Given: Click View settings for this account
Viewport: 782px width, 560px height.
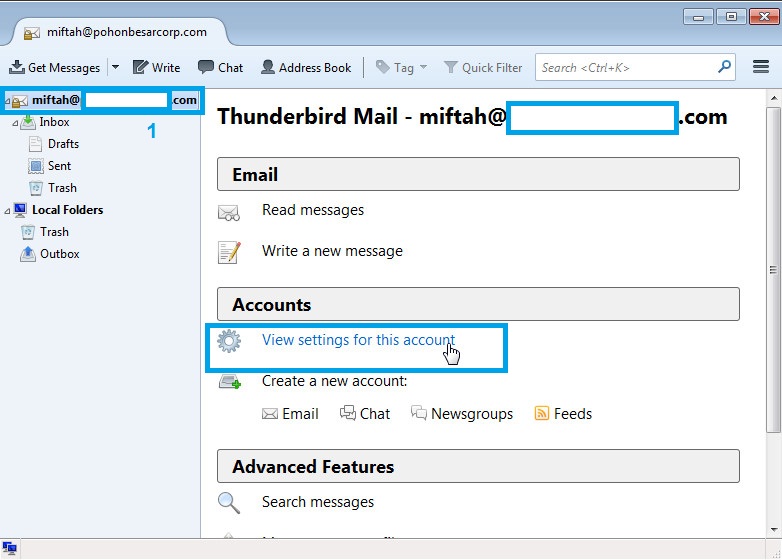Looking at the screenshot, I should (x=358, y=340).
